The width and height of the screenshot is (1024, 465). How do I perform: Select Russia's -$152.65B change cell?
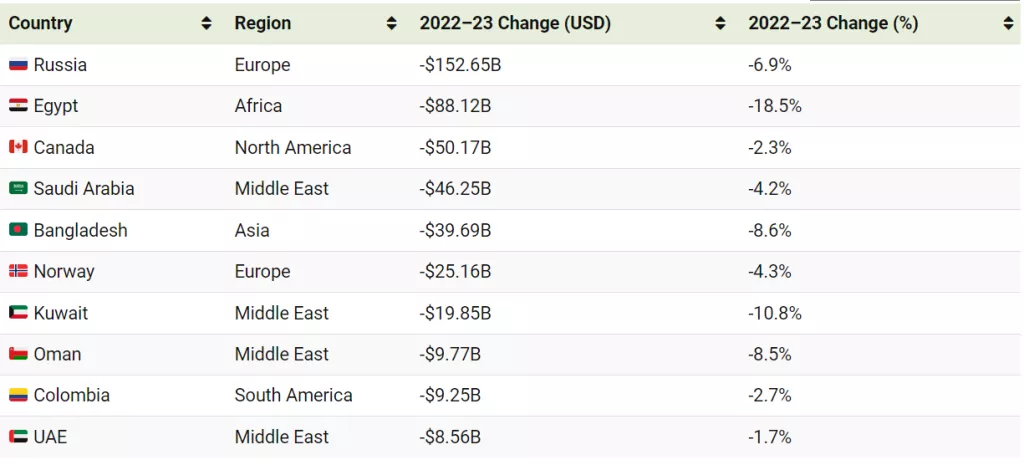(x=461, y=65)
